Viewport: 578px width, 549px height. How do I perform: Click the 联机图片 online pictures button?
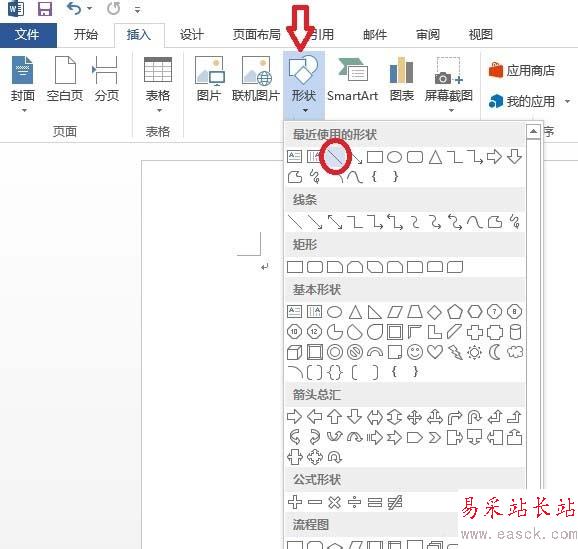point(256,80)
